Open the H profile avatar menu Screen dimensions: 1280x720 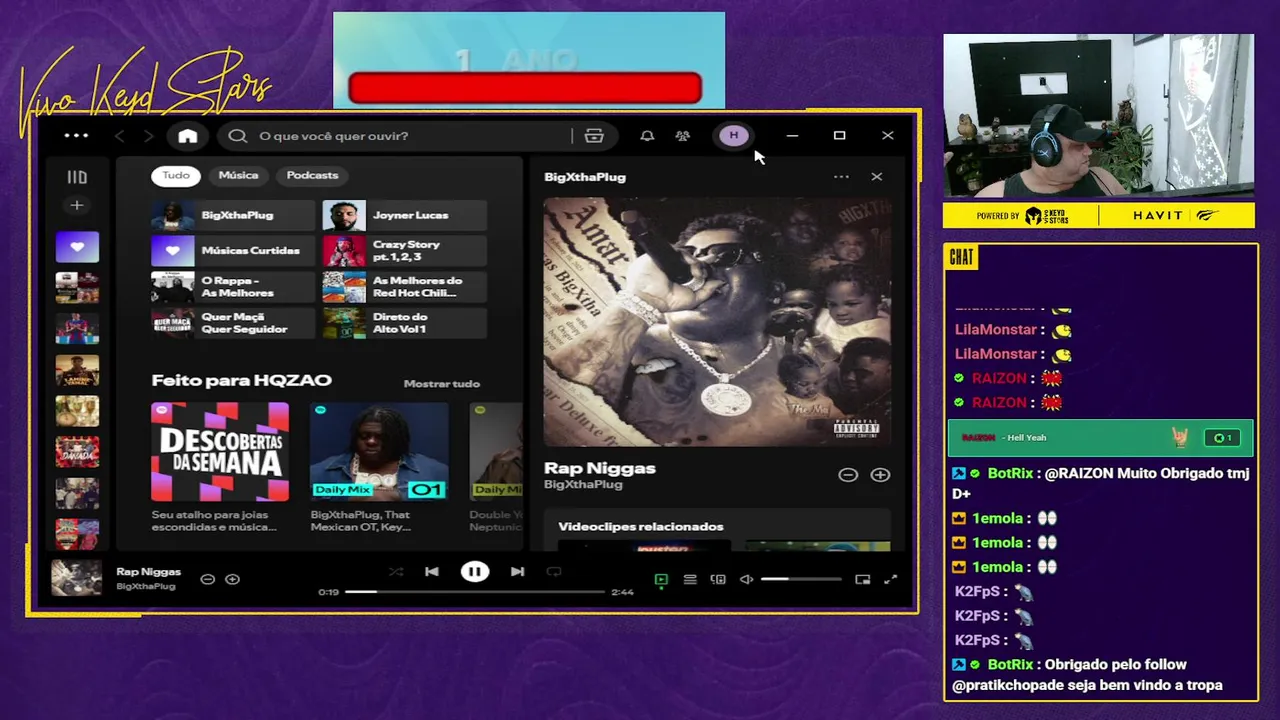pyautogui.click(x=733, y=136)
